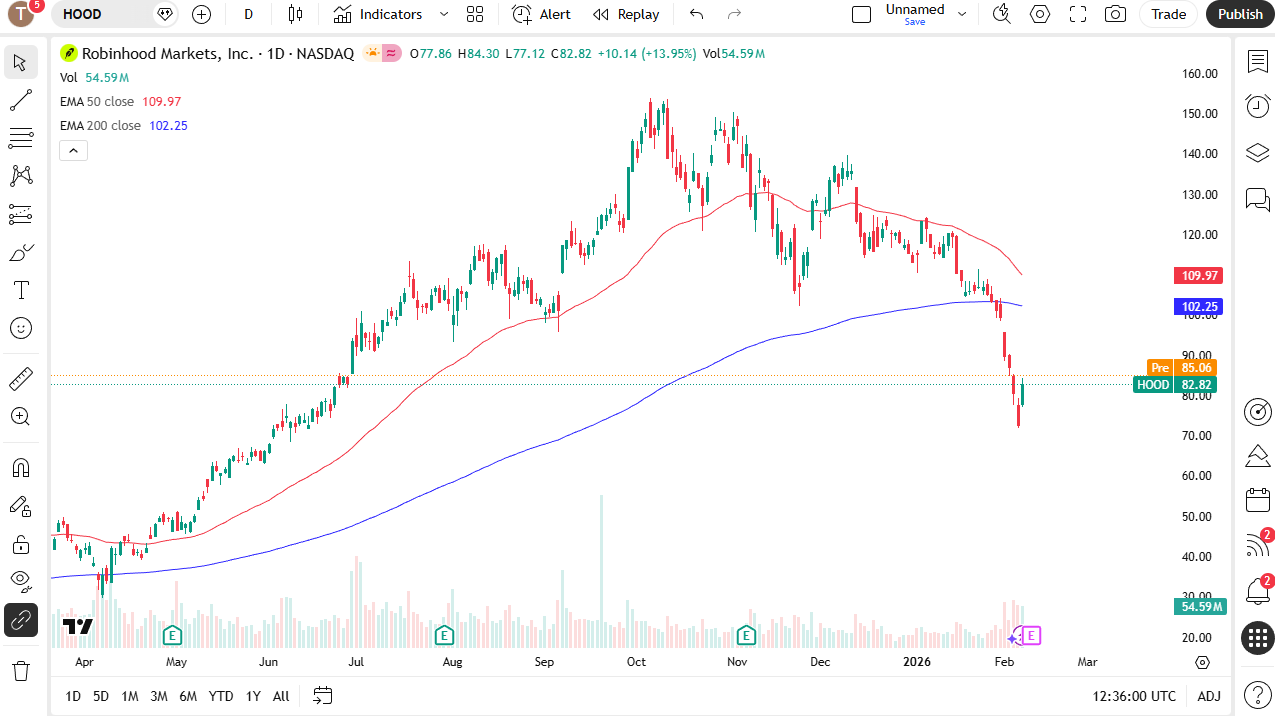The height and width of the screenshot is (716, 1275).
Task: Remove drawings with trash icon
Action: [x=21, y=670]
